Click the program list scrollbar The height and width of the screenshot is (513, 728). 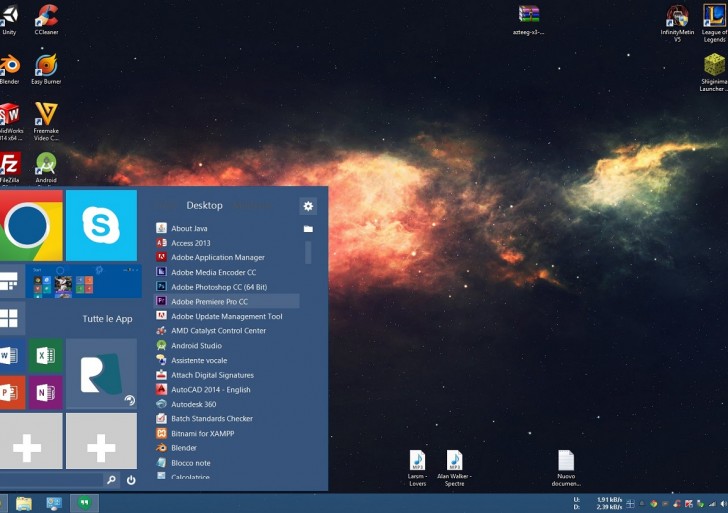click(x=308, y=252)
